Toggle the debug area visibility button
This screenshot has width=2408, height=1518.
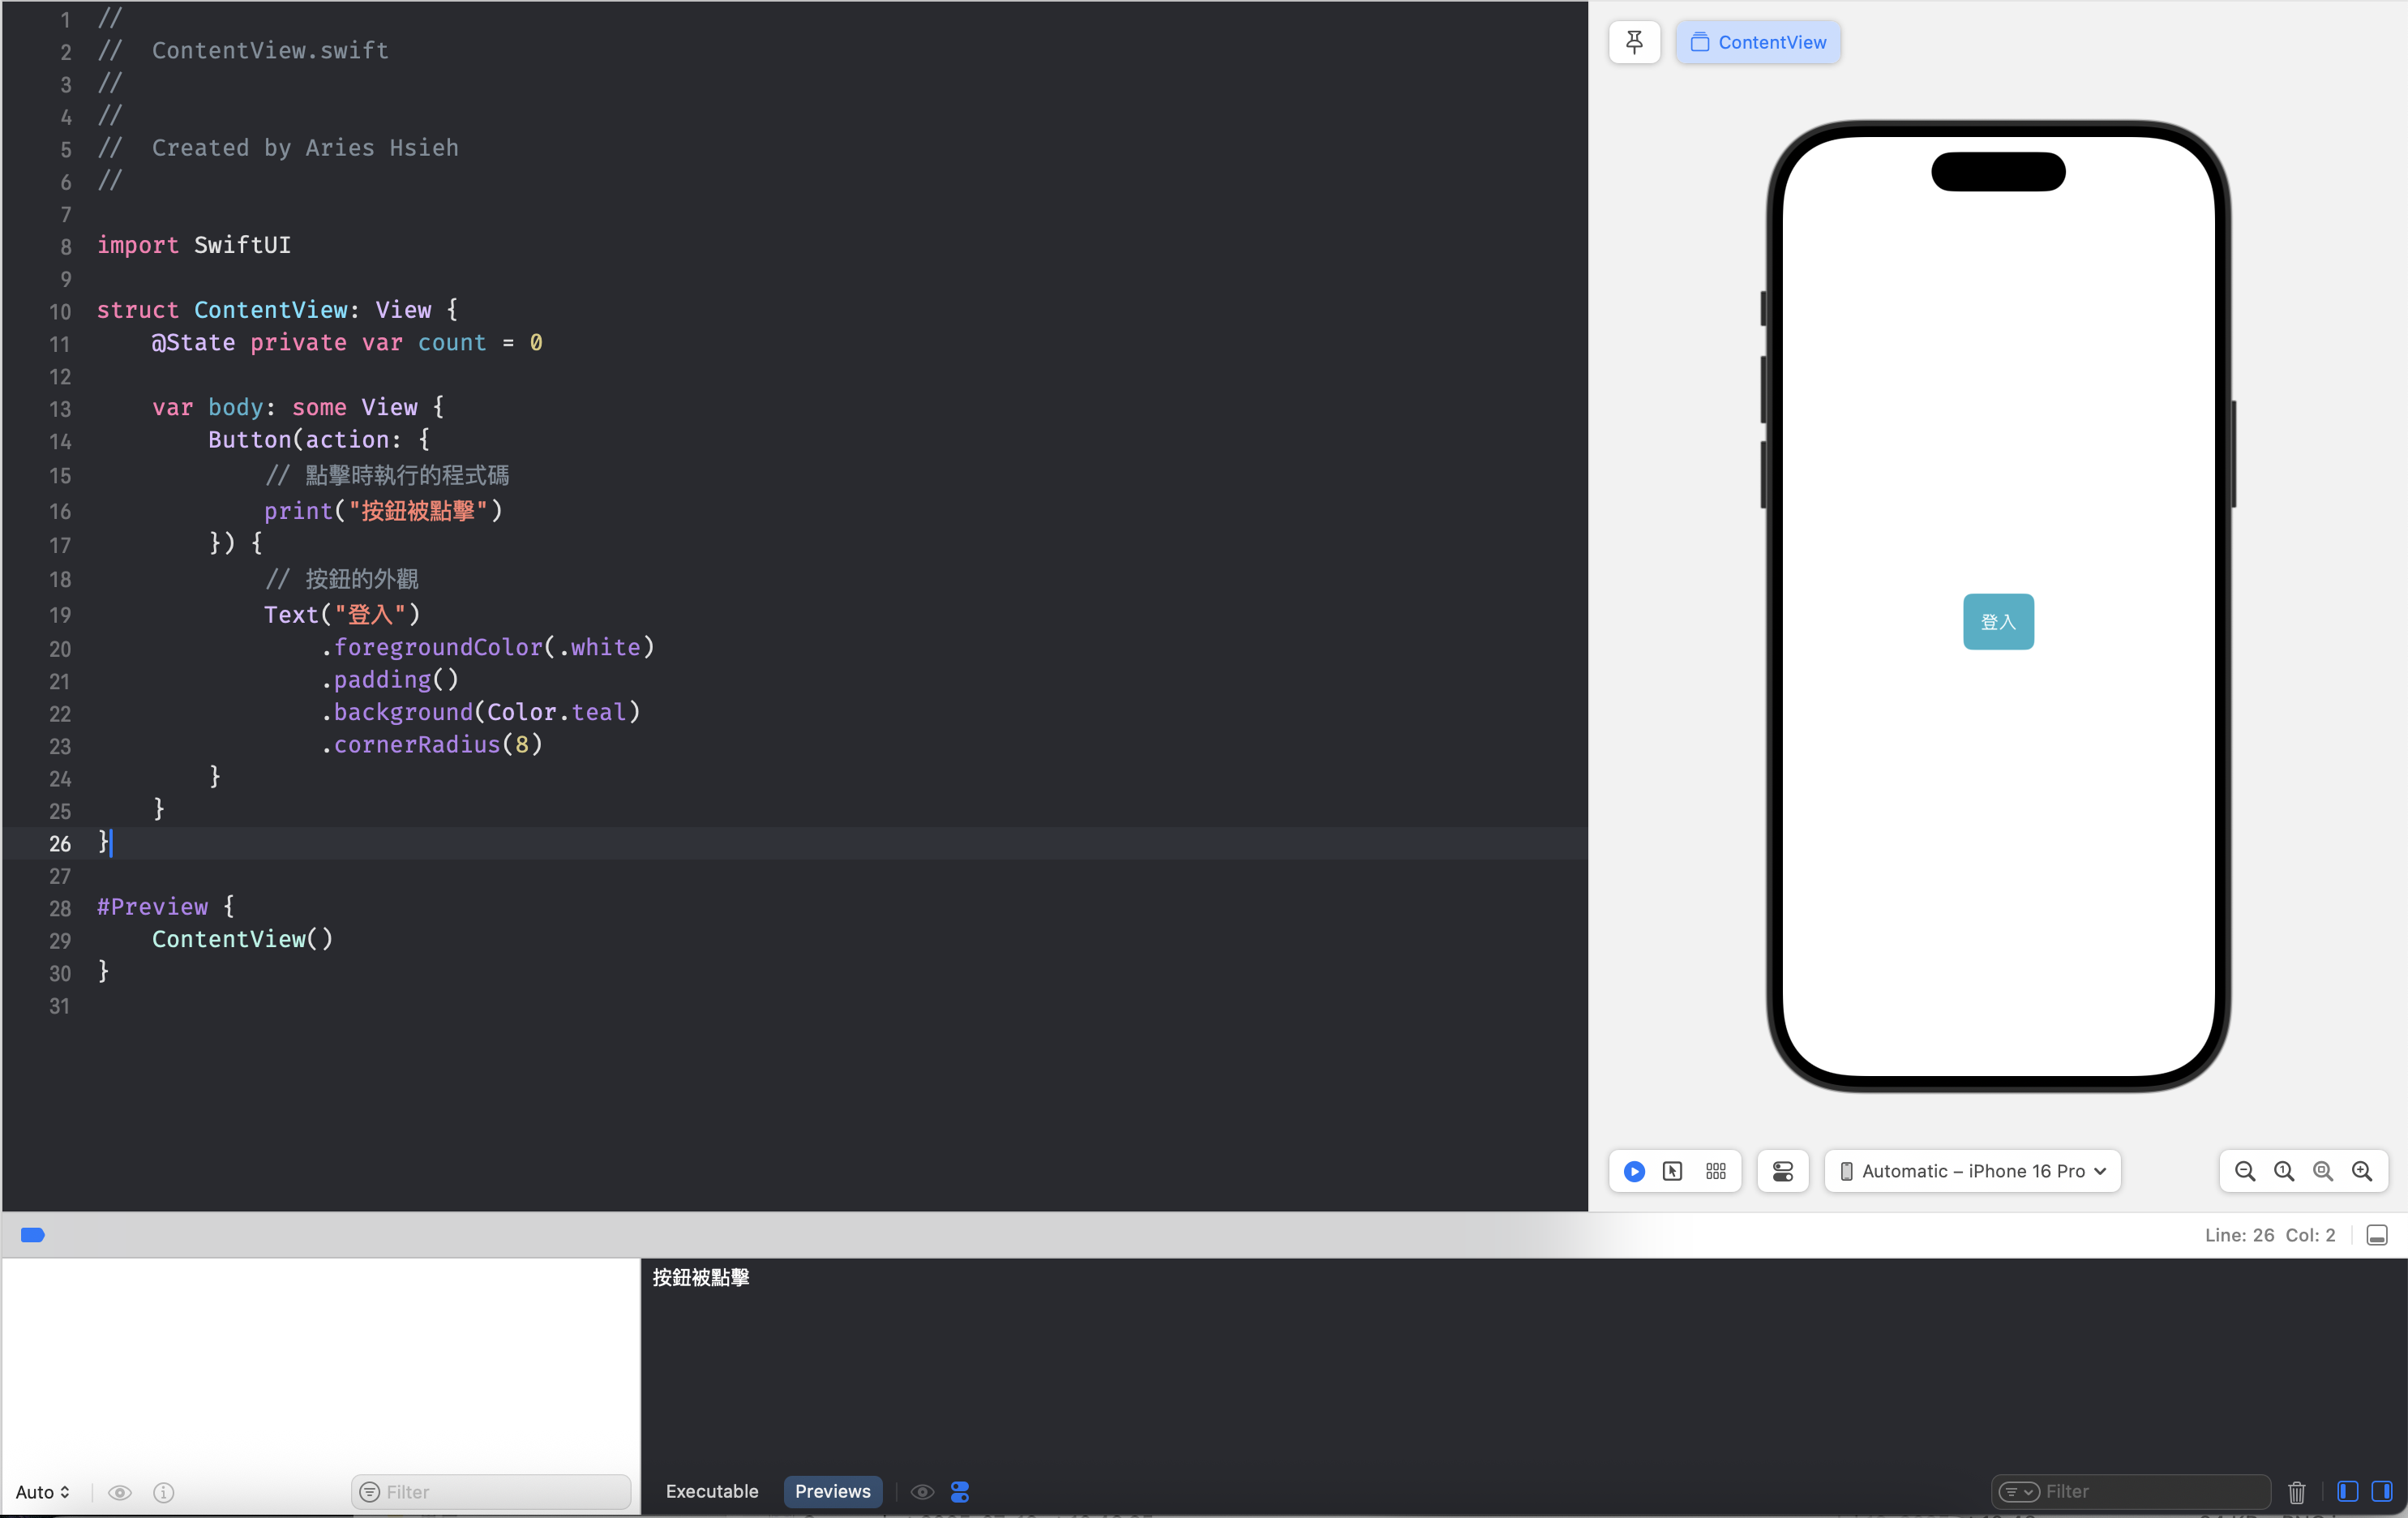point(2377,1235)
